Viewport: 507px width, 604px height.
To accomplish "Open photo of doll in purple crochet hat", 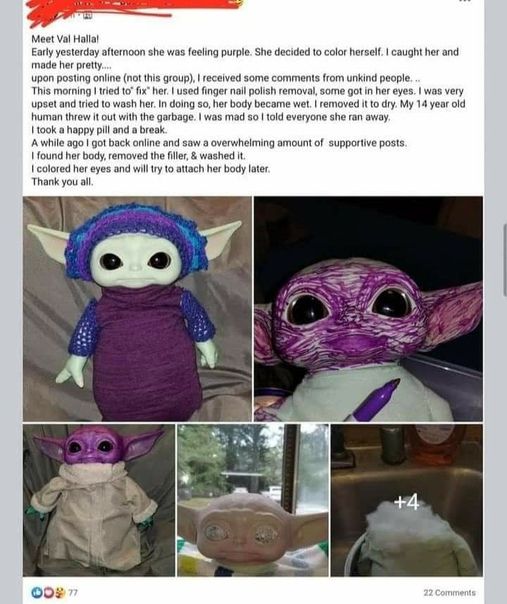I will click(137, 309).
